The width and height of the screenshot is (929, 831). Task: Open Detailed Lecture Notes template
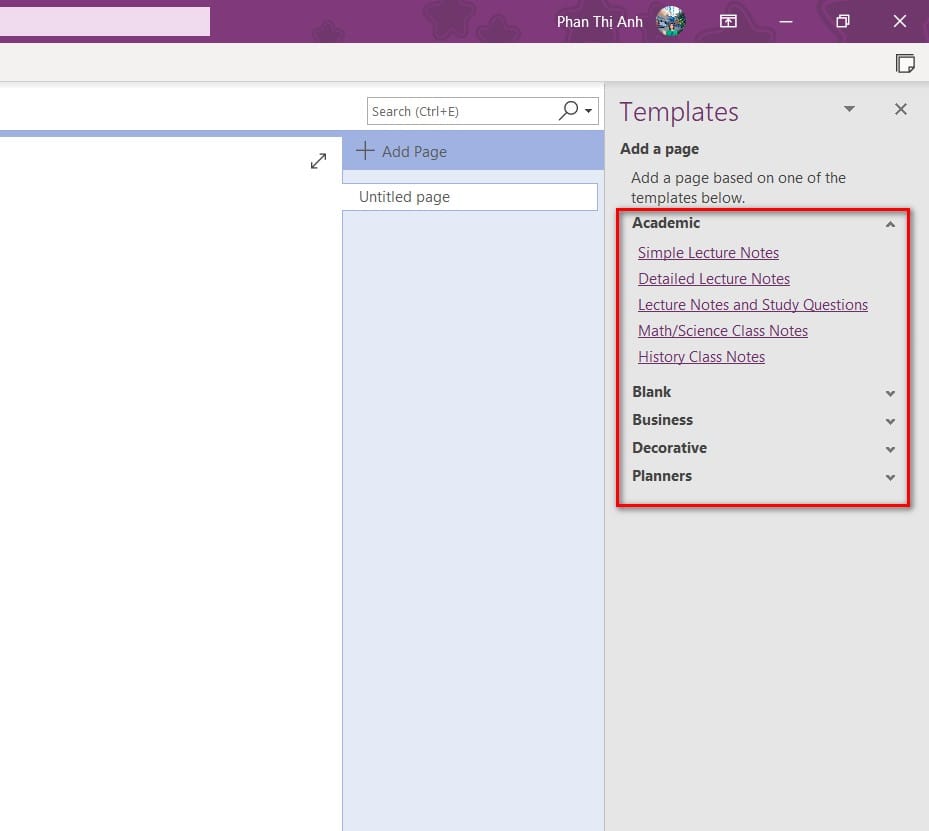click(713, 279)
